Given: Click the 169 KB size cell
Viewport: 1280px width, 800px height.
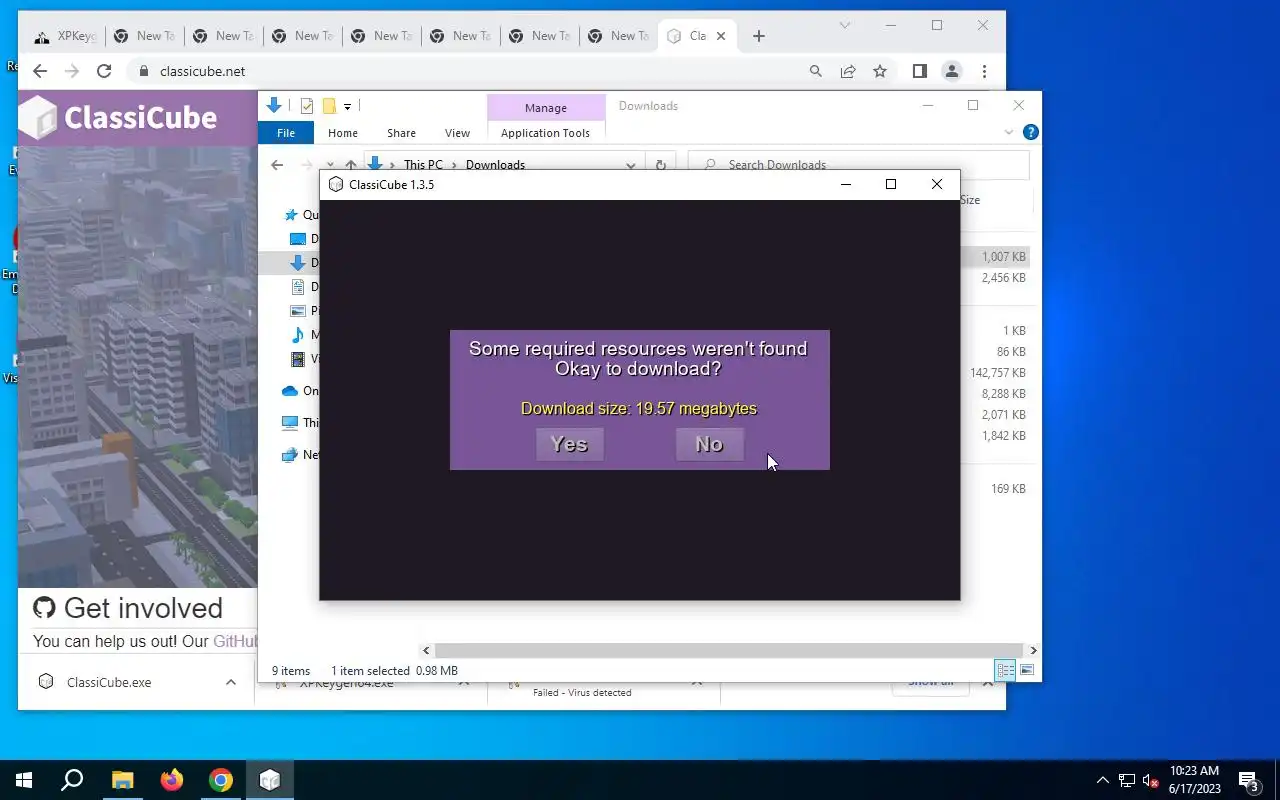Looking at the screenshot, I should 1008,489.
